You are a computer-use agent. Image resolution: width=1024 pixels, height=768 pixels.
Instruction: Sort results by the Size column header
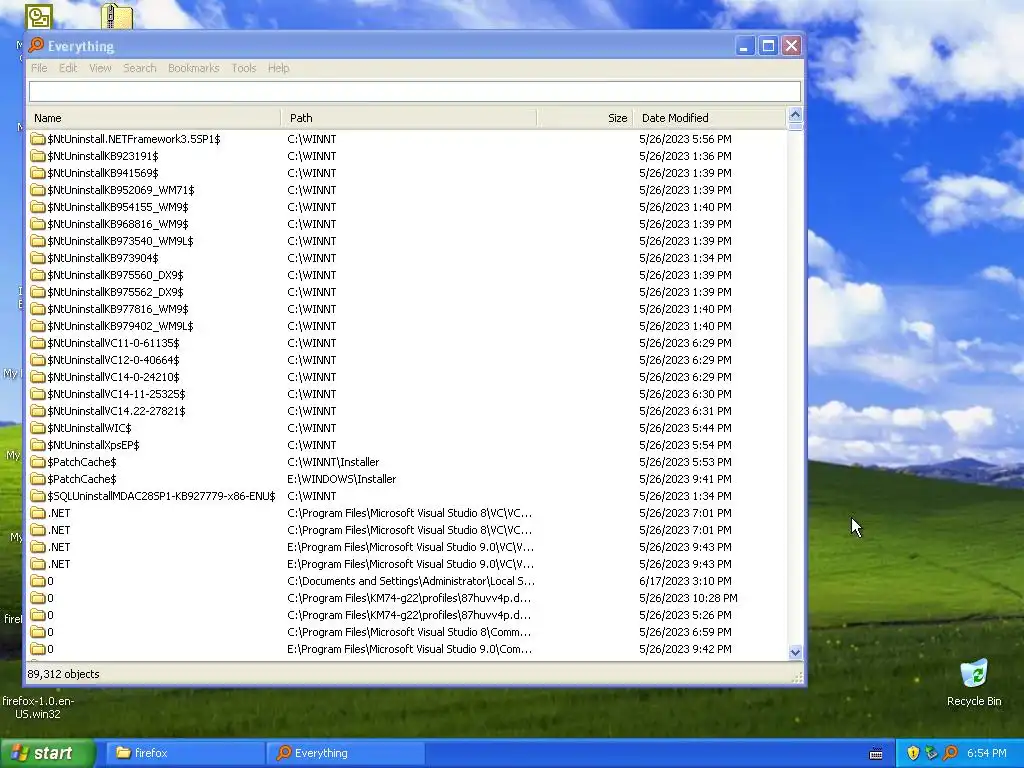(x=584, y=118)
